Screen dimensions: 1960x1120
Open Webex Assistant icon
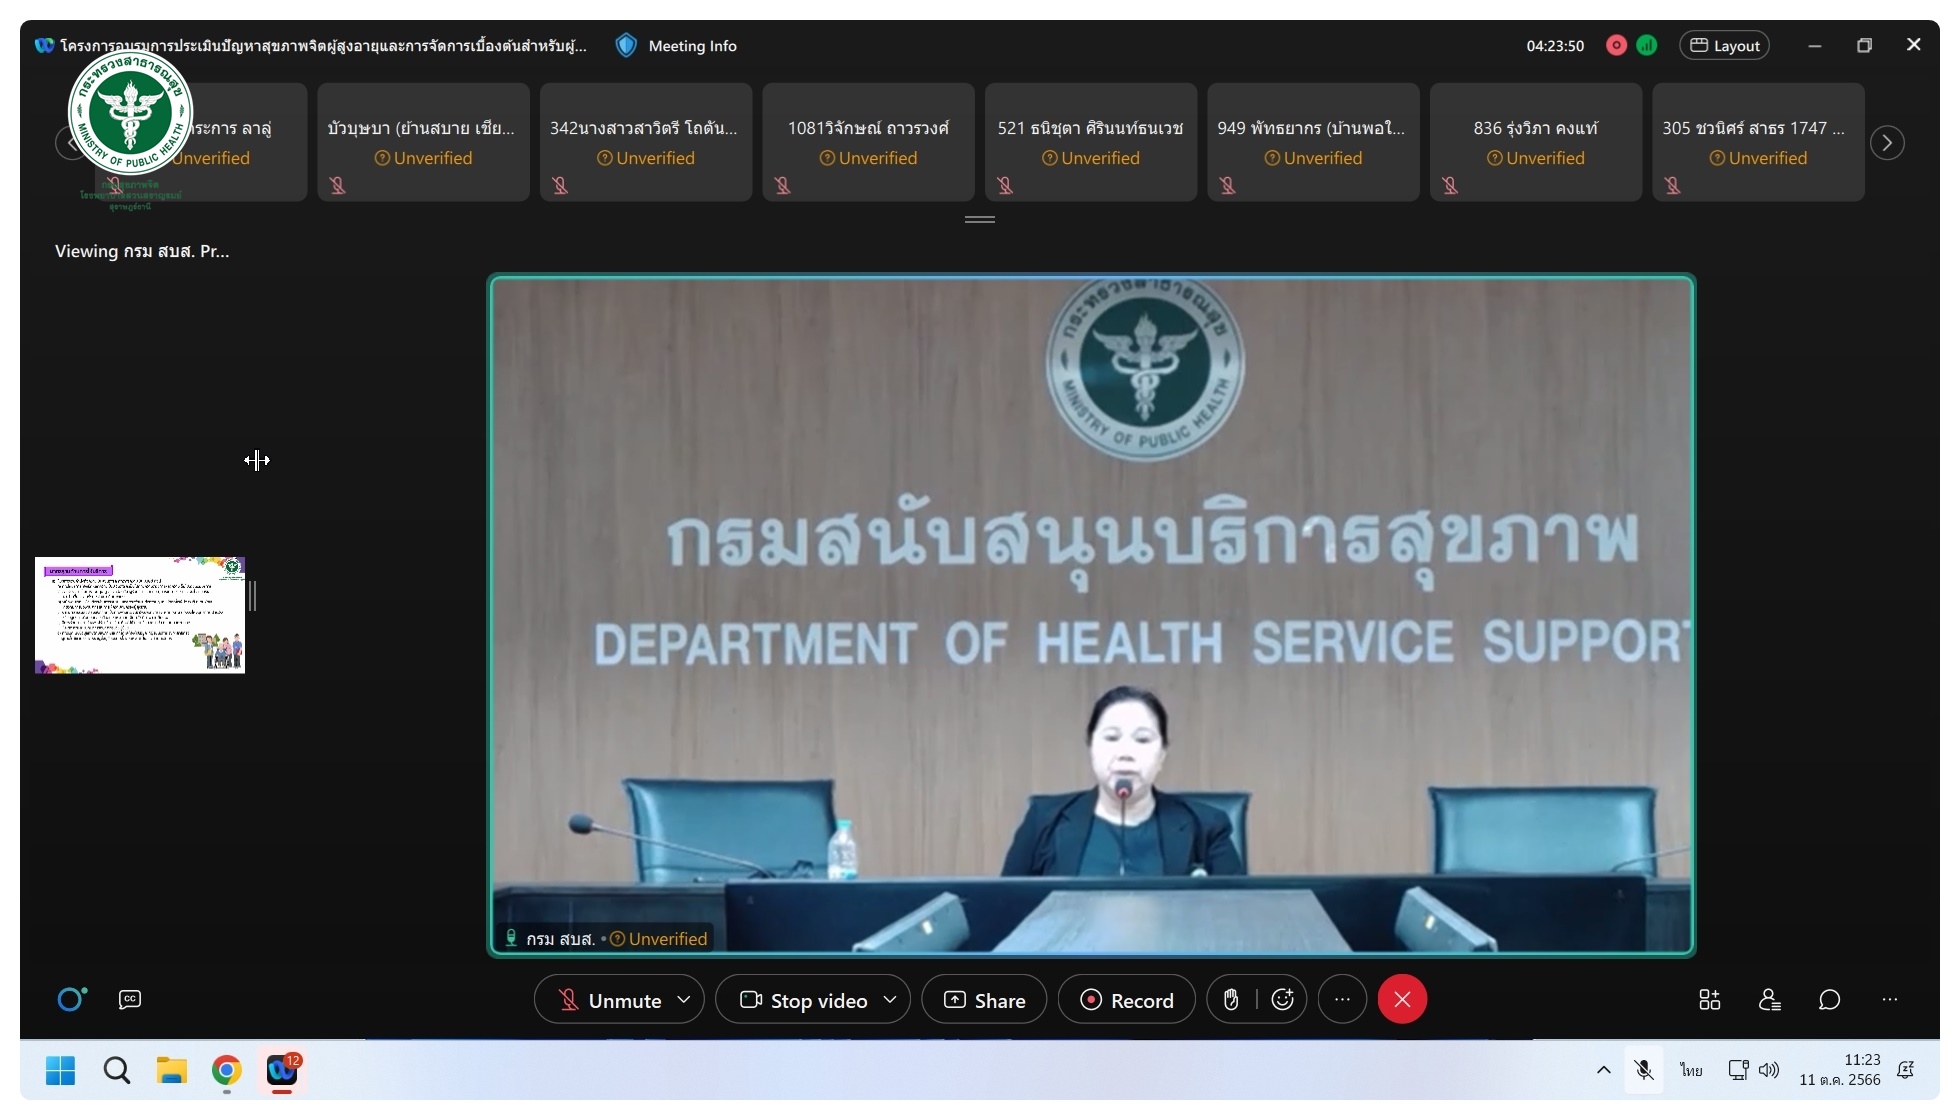[x=71, y=999]
